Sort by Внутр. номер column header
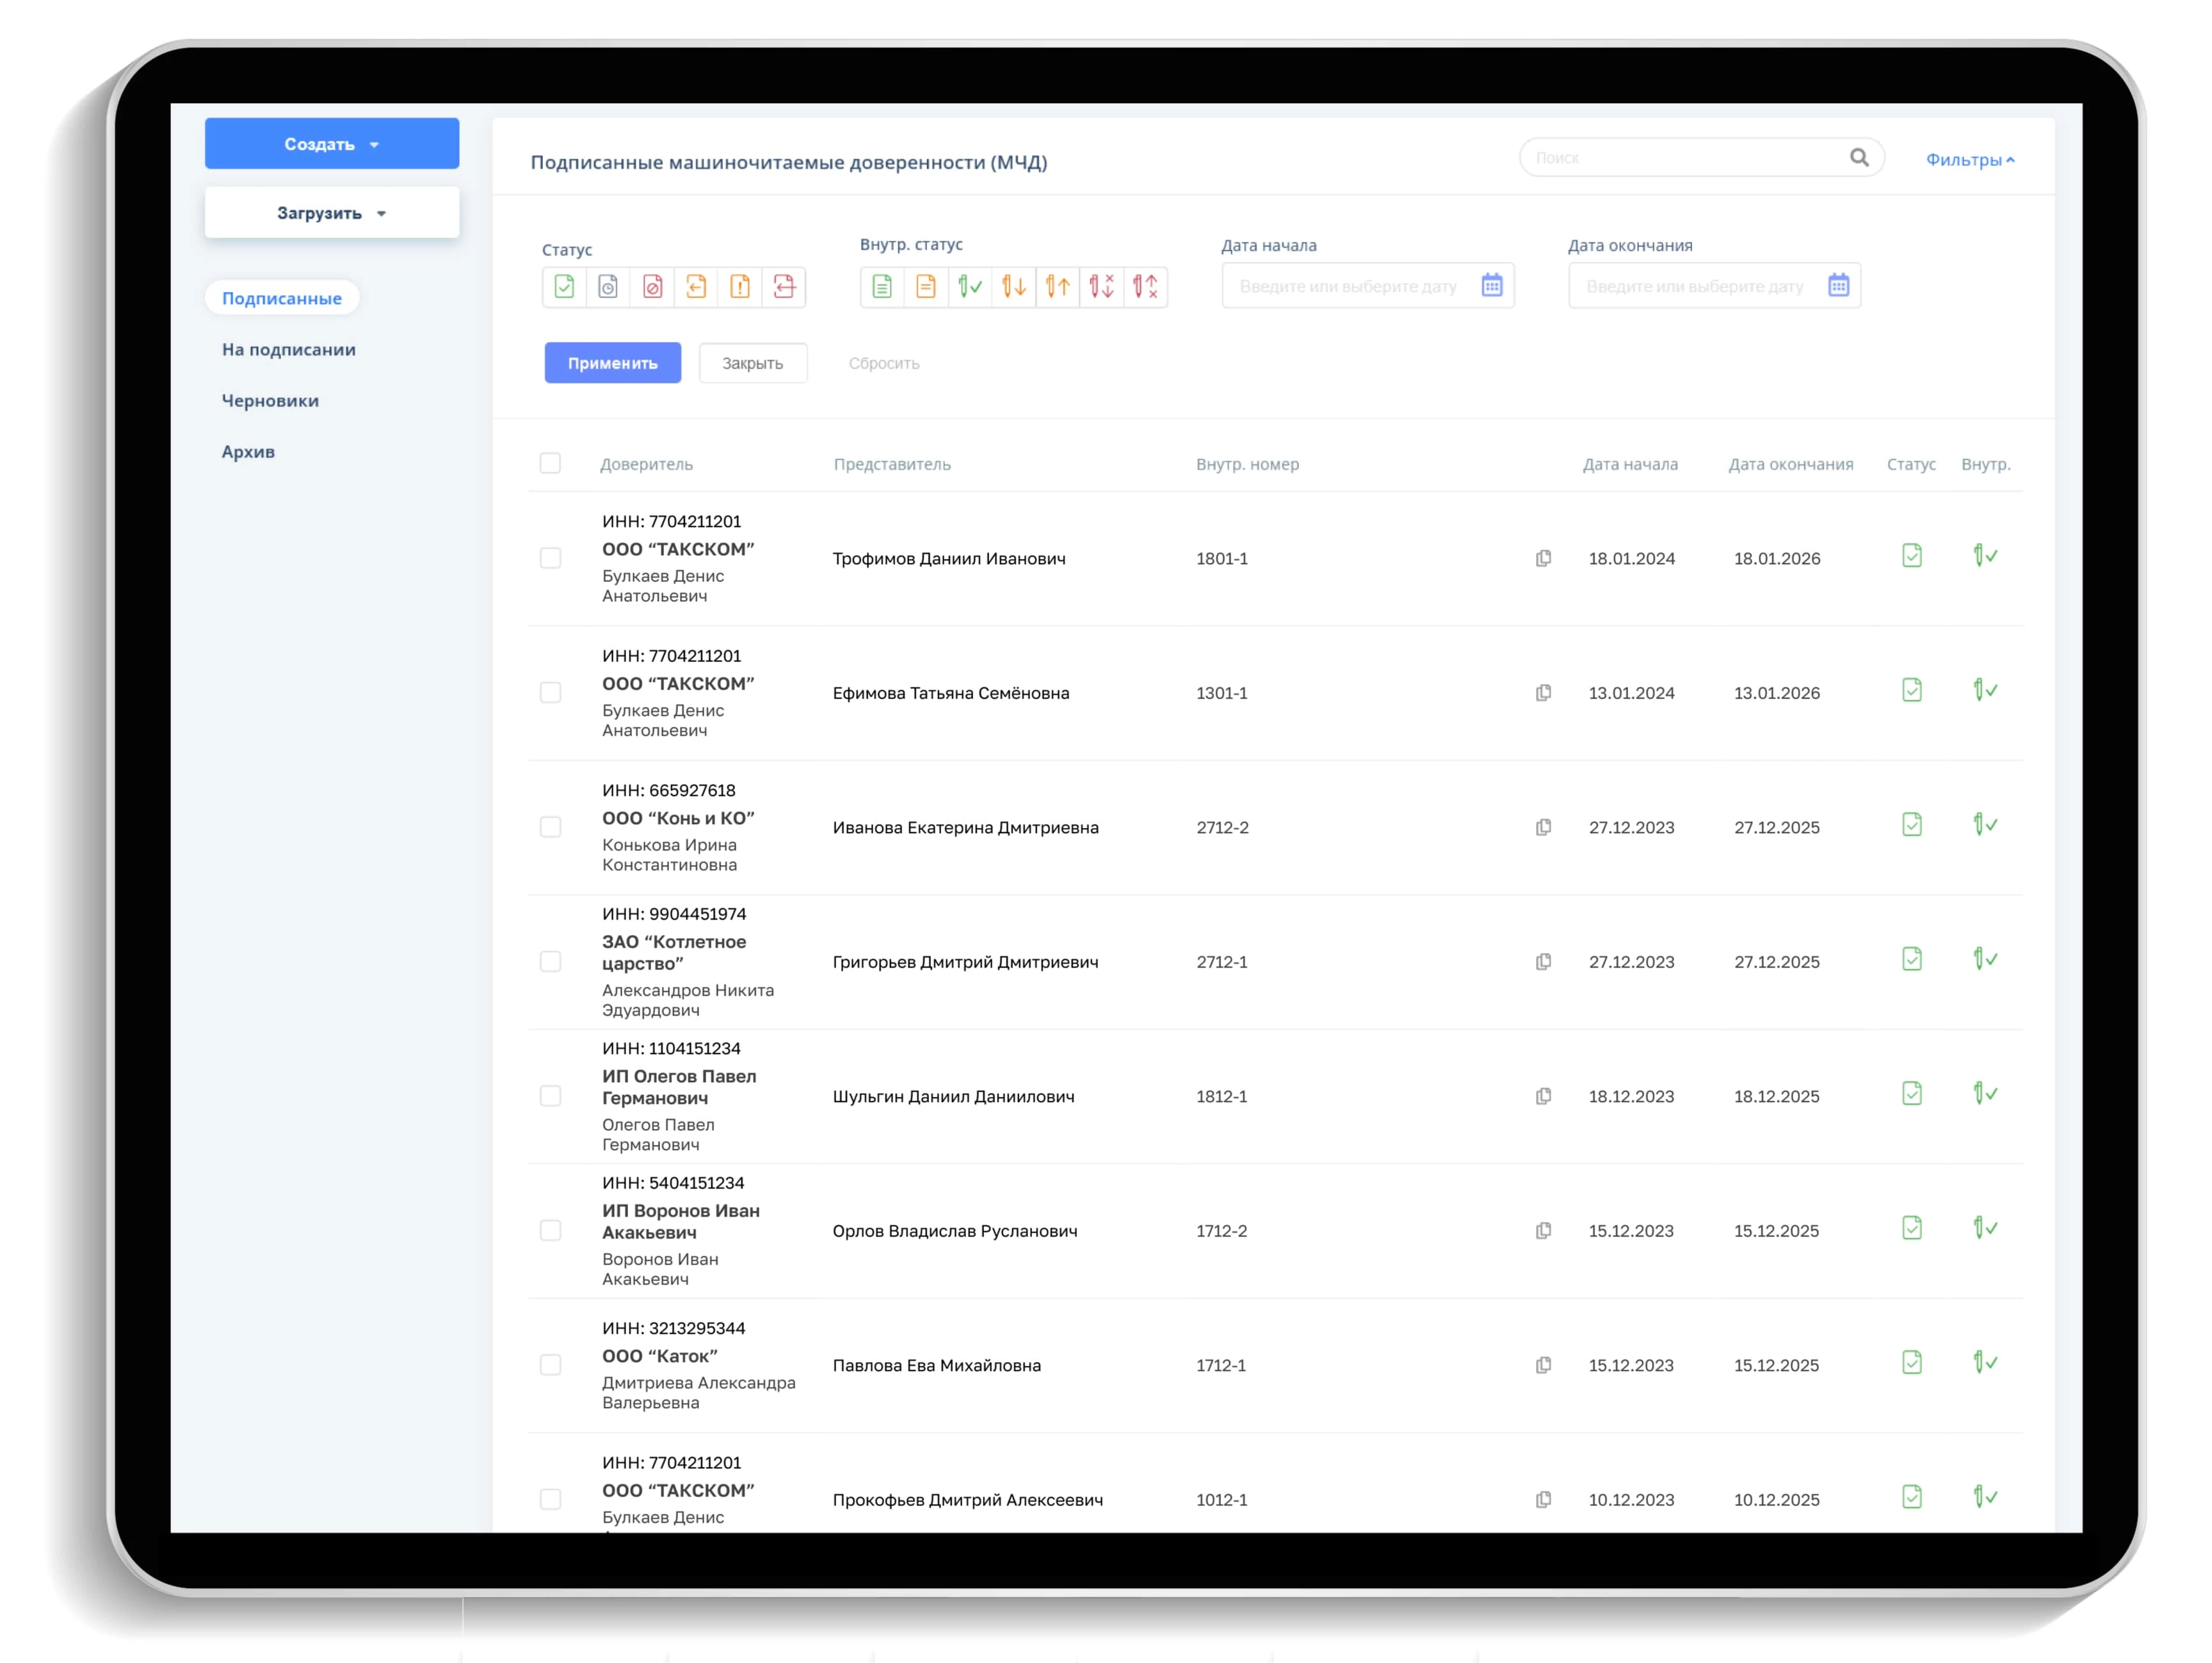The image size is (2212, 1663). 1248,464
